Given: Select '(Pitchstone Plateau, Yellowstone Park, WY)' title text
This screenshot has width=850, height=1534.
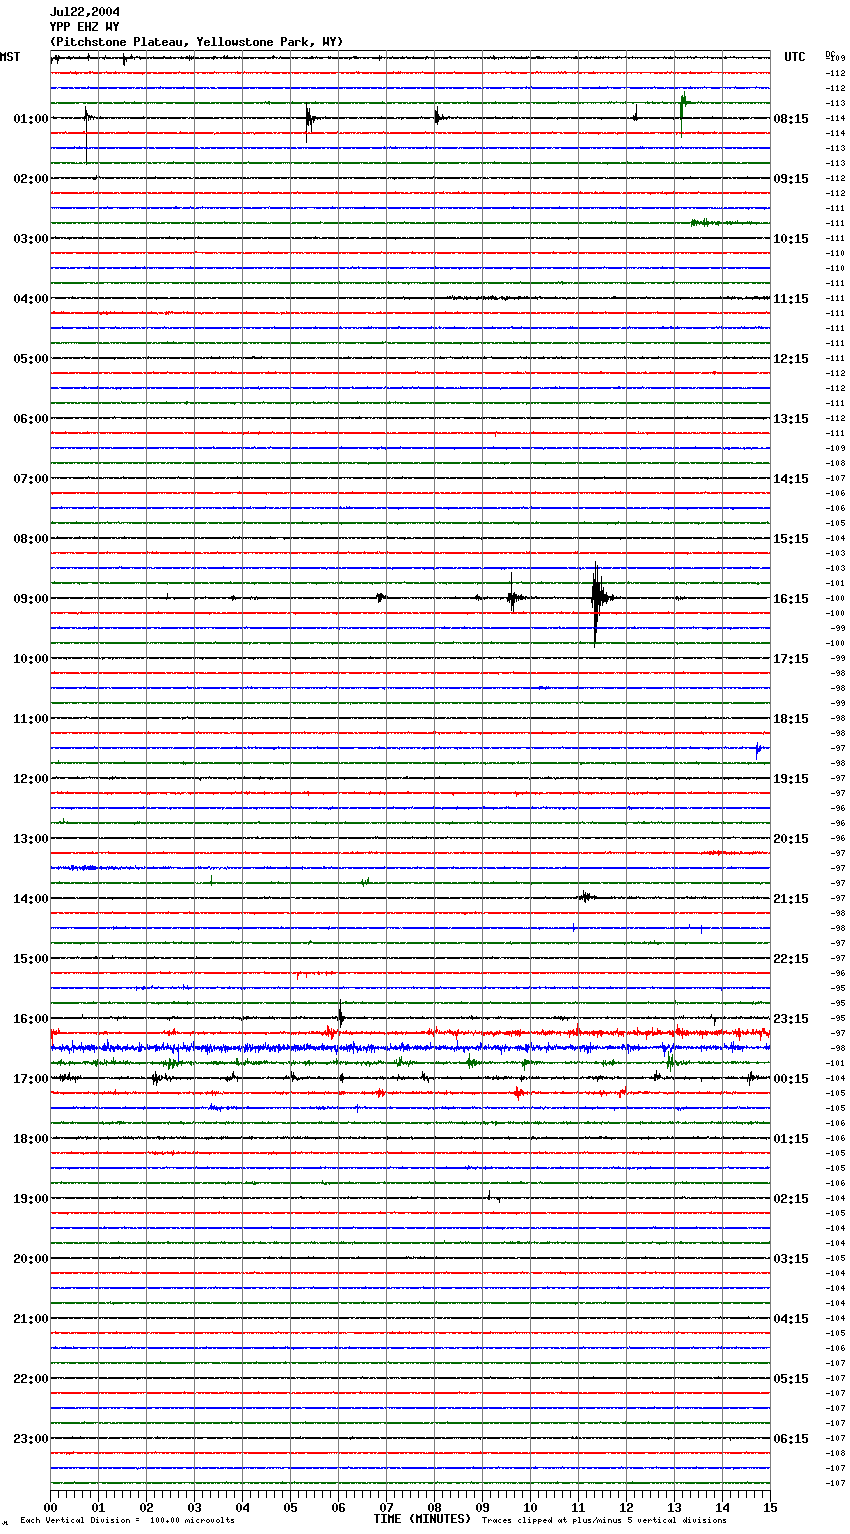Looking at the screenshot, I should tap(196, 42).
